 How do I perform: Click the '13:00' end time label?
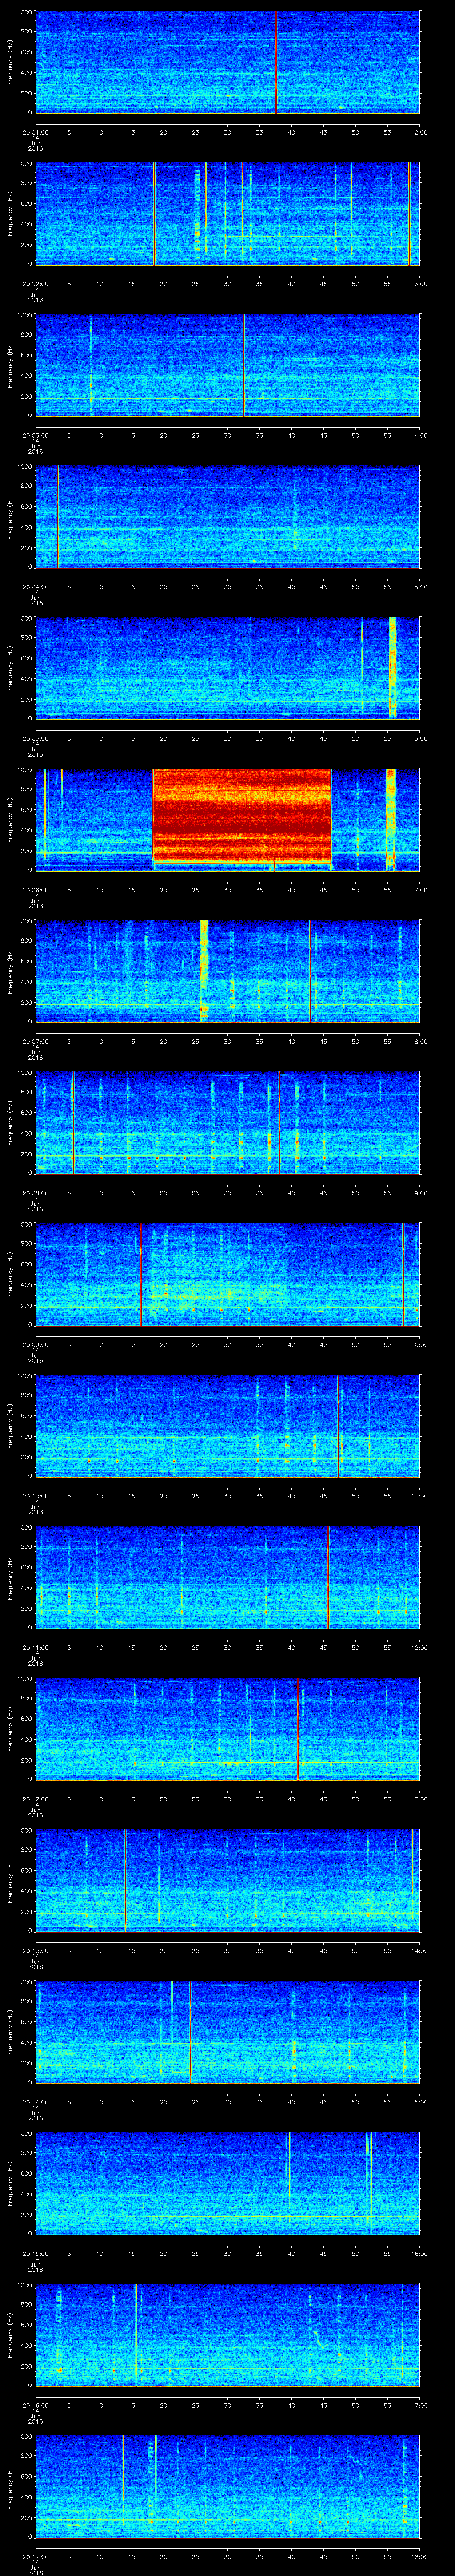point(419,1798)
